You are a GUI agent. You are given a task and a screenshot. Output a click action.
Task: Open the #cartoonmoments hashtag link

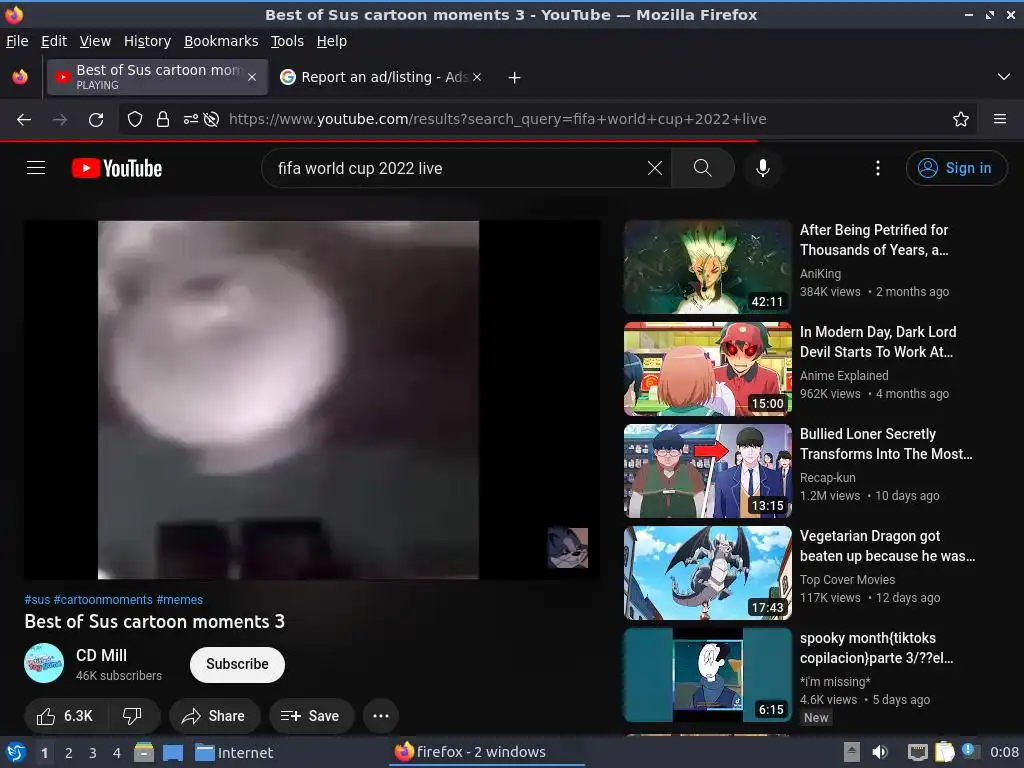tap(103, 600)
